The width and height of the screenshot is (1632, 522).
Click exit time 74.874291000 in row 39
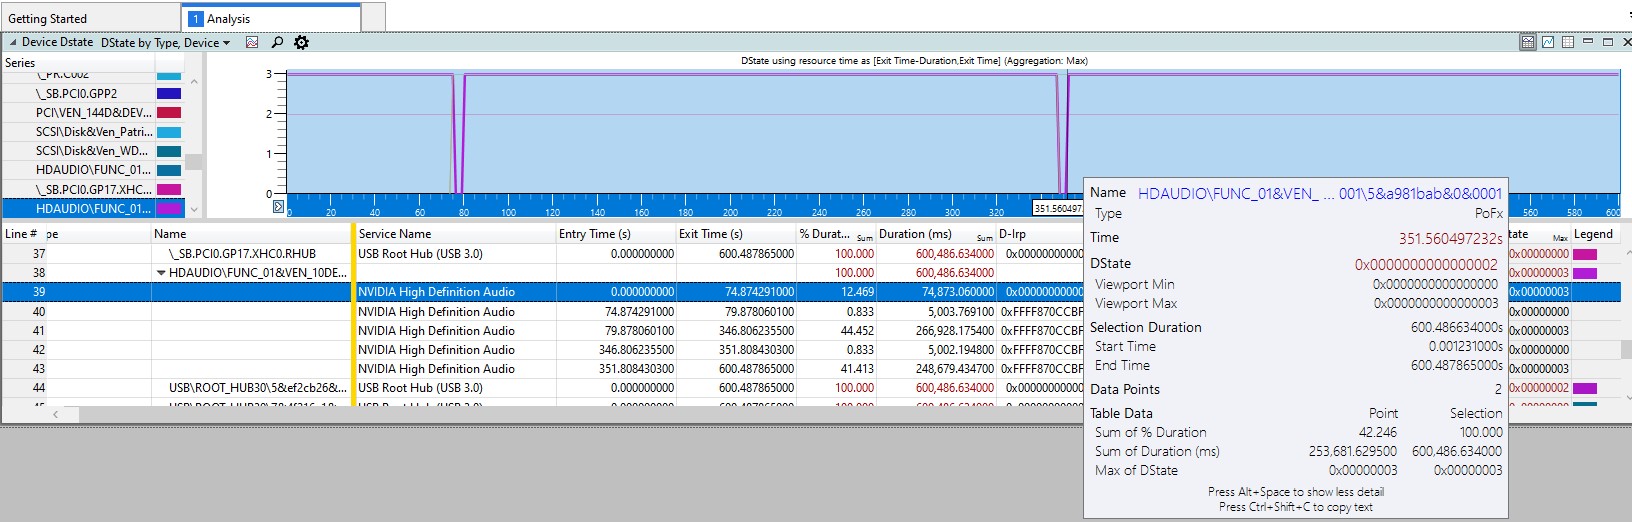(x=736, y=292)
